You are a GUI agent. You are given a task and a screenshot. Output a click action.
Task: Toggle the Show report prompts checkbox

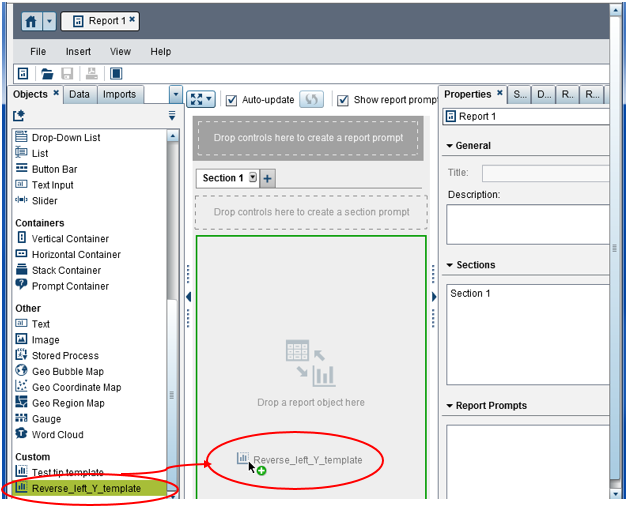(343, 100)
